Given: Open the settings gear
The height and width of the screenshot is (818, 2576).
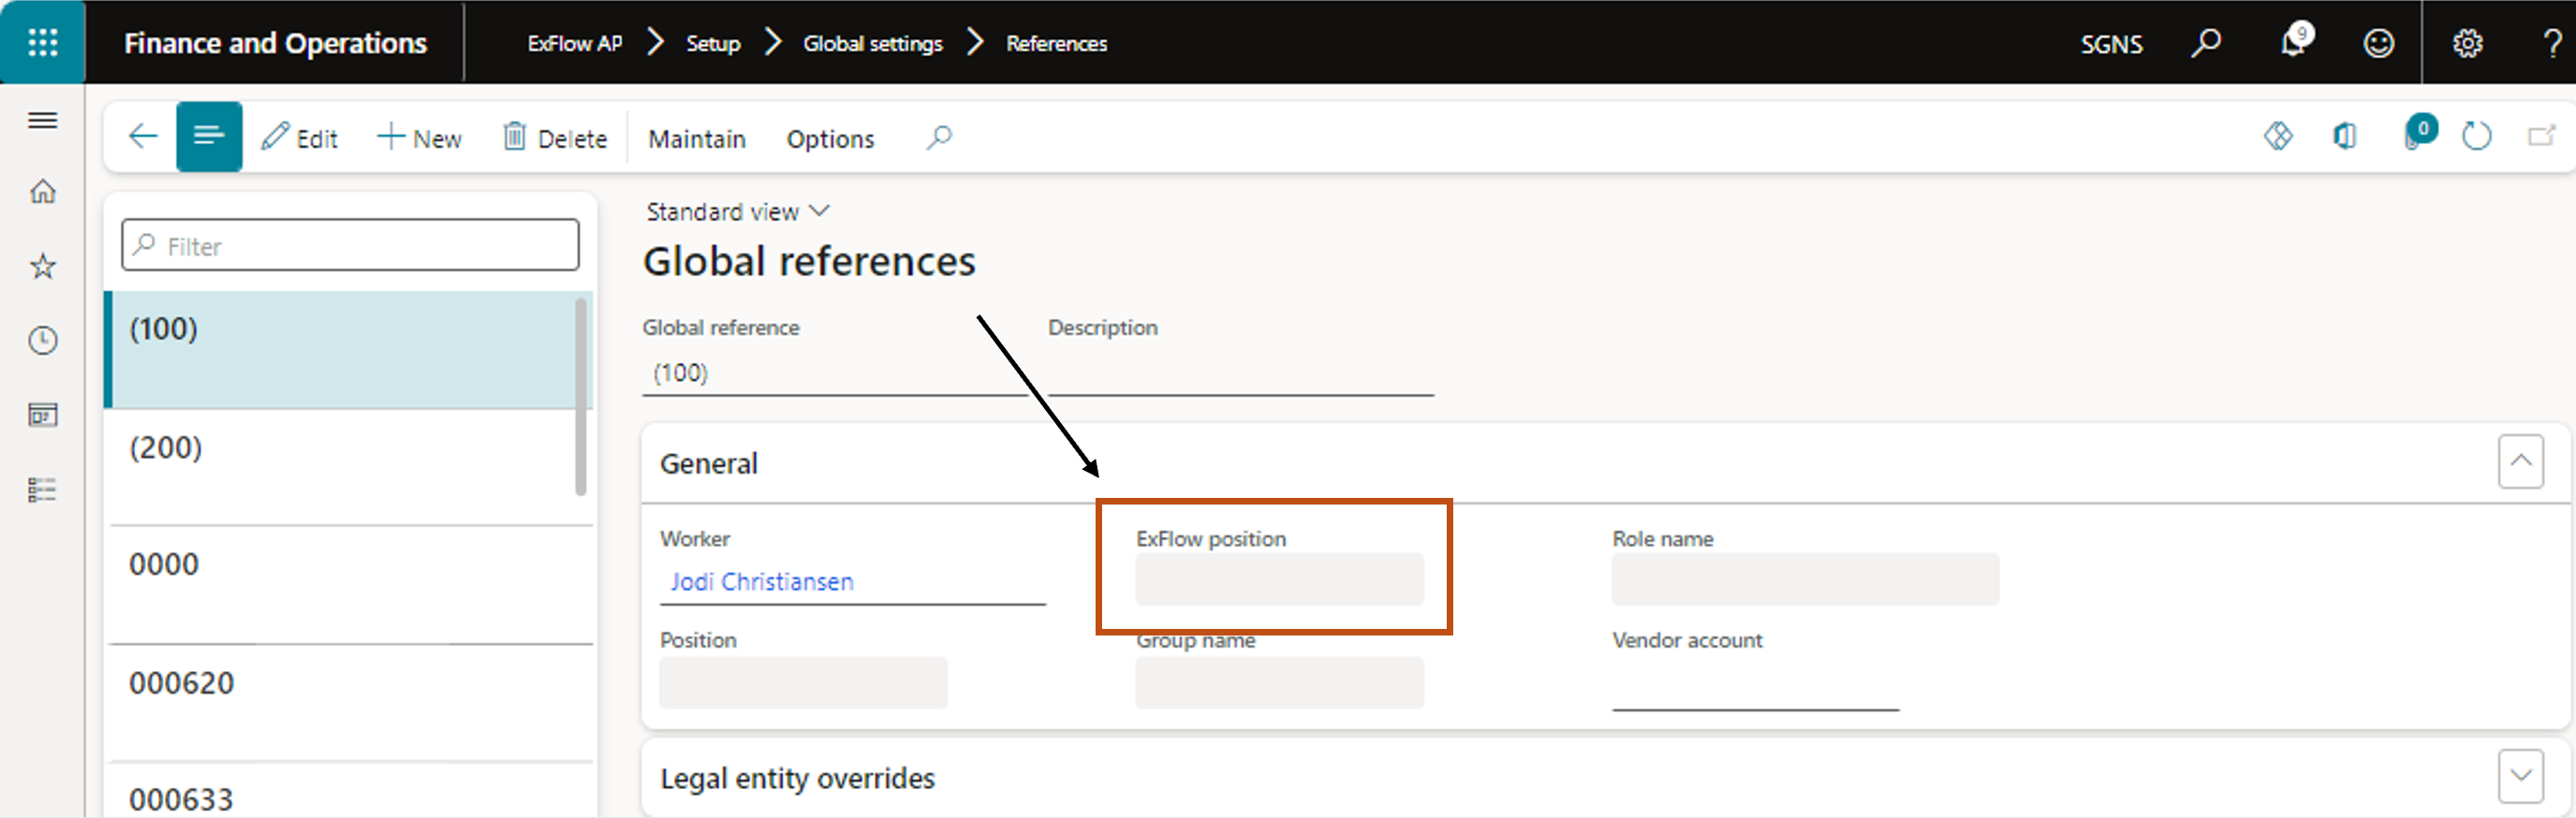Looking at the screenshot, I should [2467, 43].
